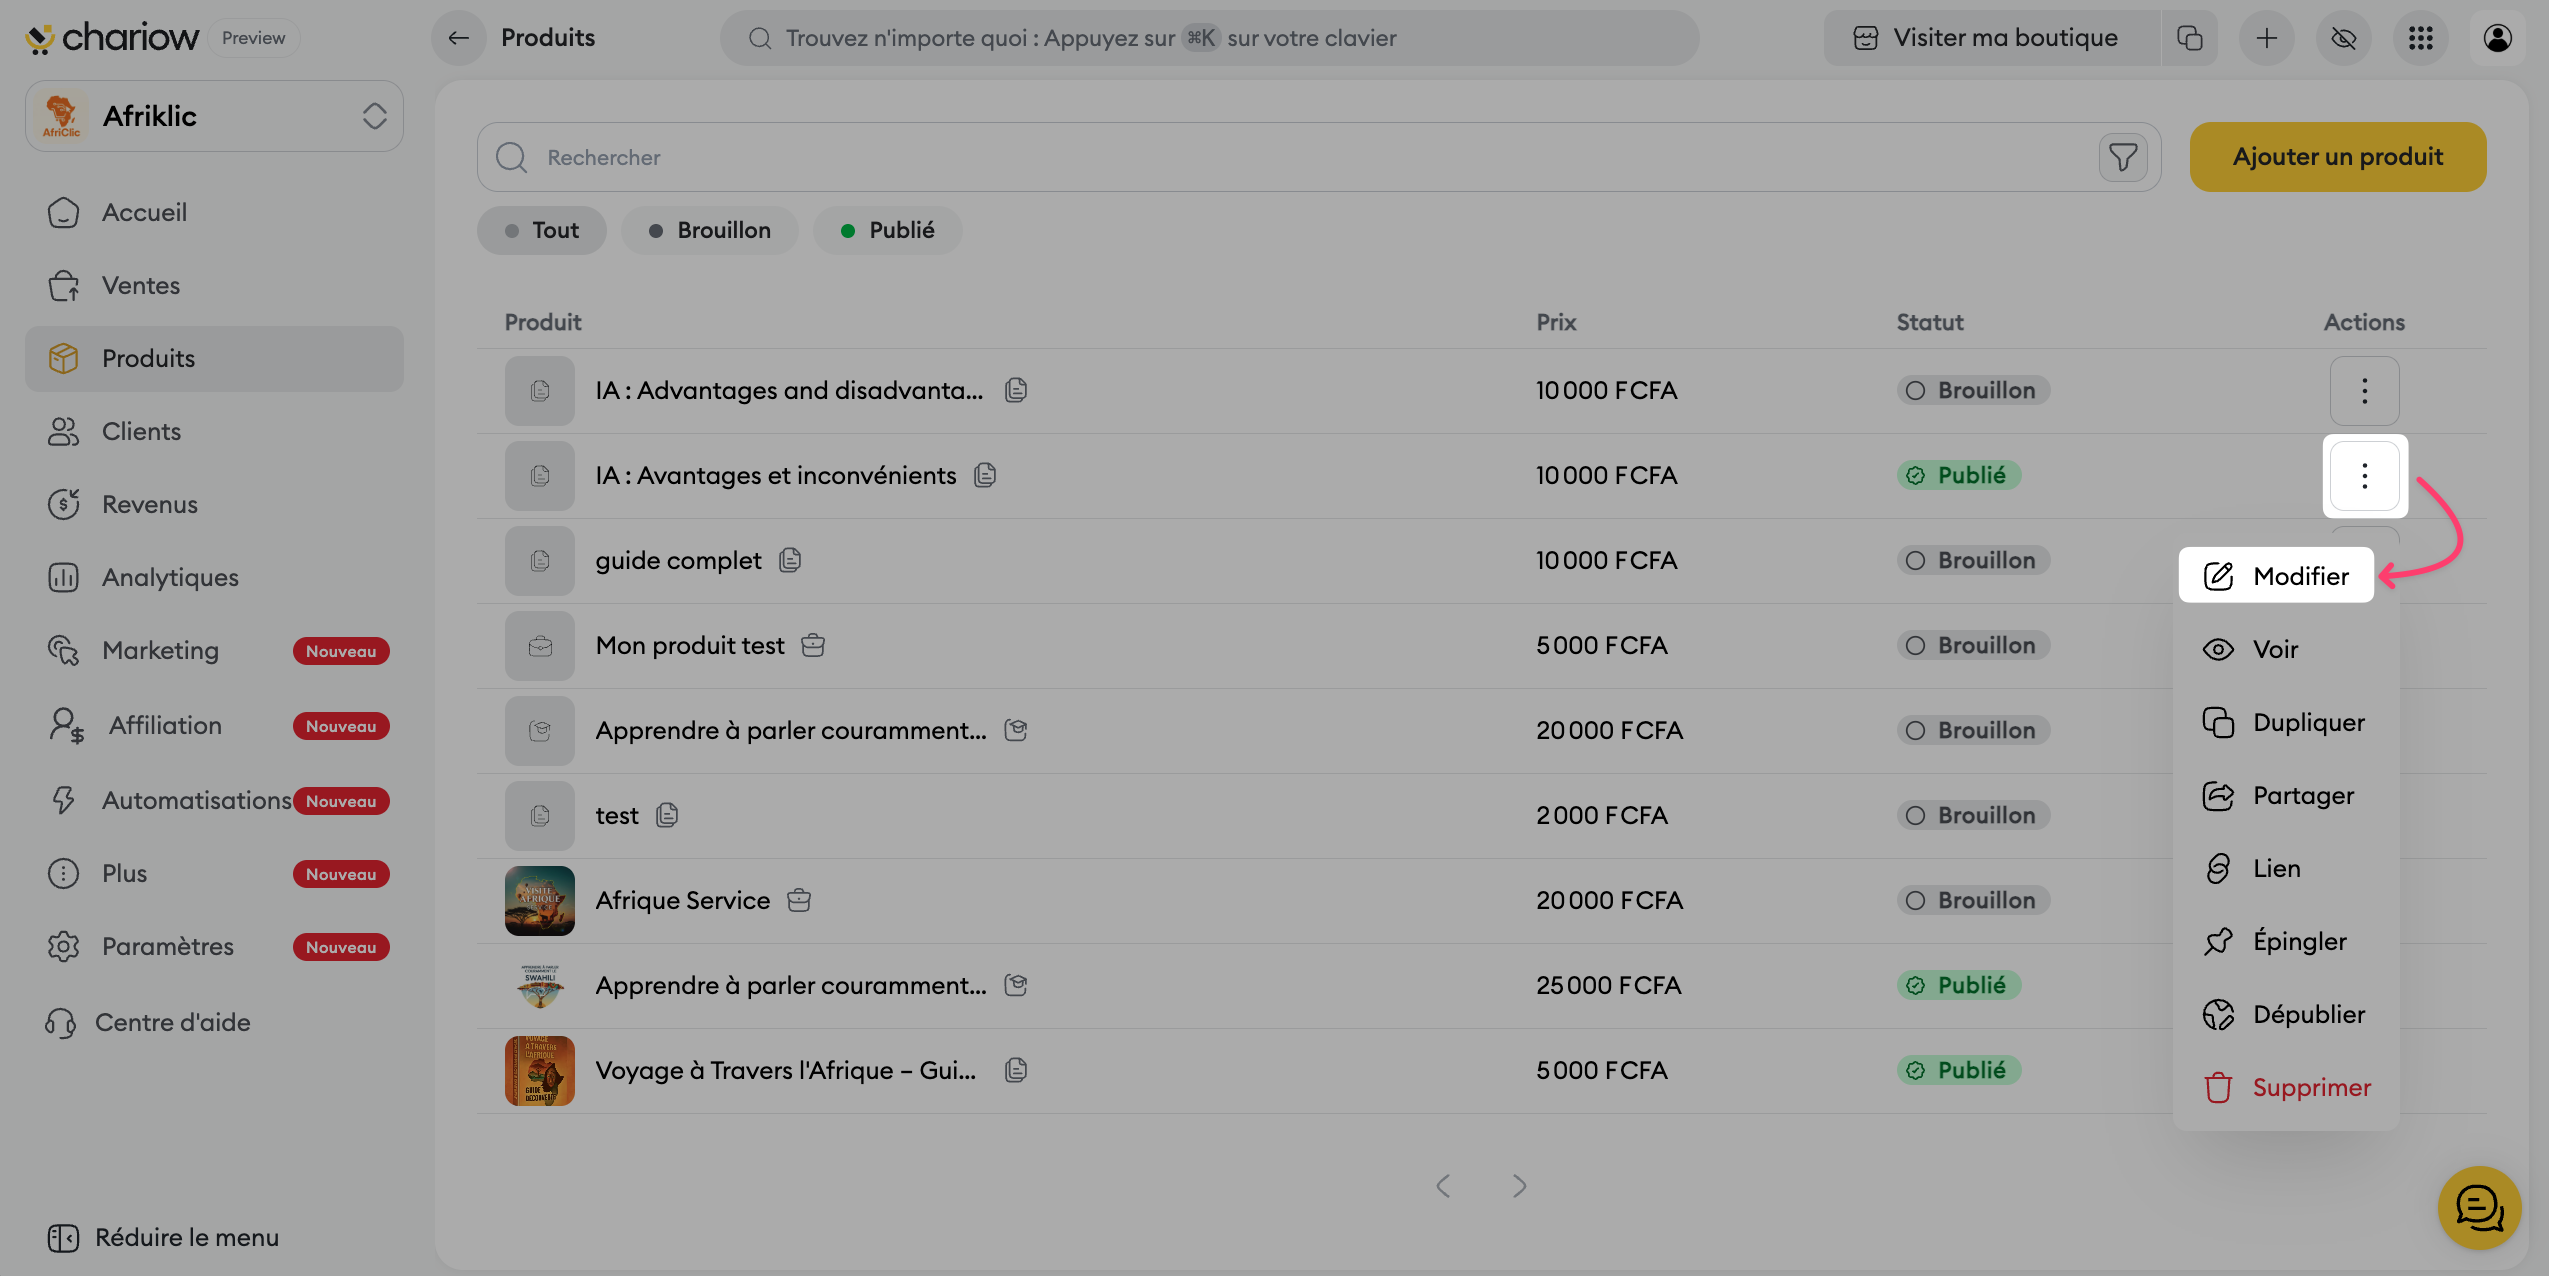Click the Rechercher product search field
Screen dimensions: 2549x1276
pos(1300,157)
